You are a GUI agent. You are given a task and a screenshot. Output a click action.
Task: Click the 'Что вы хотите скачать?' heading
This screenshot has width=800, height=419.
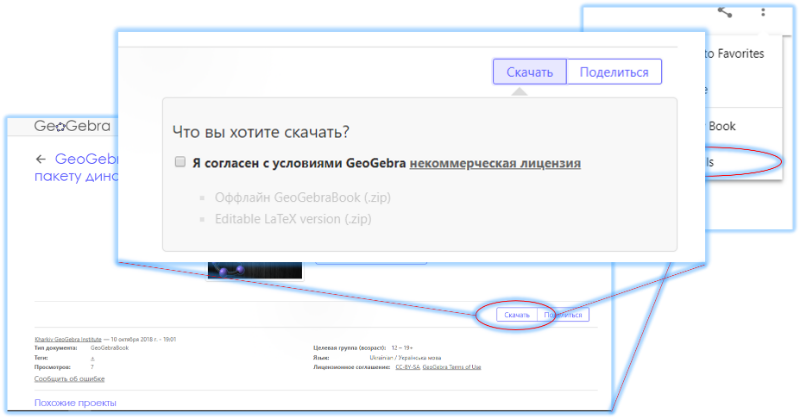point(261,132)
